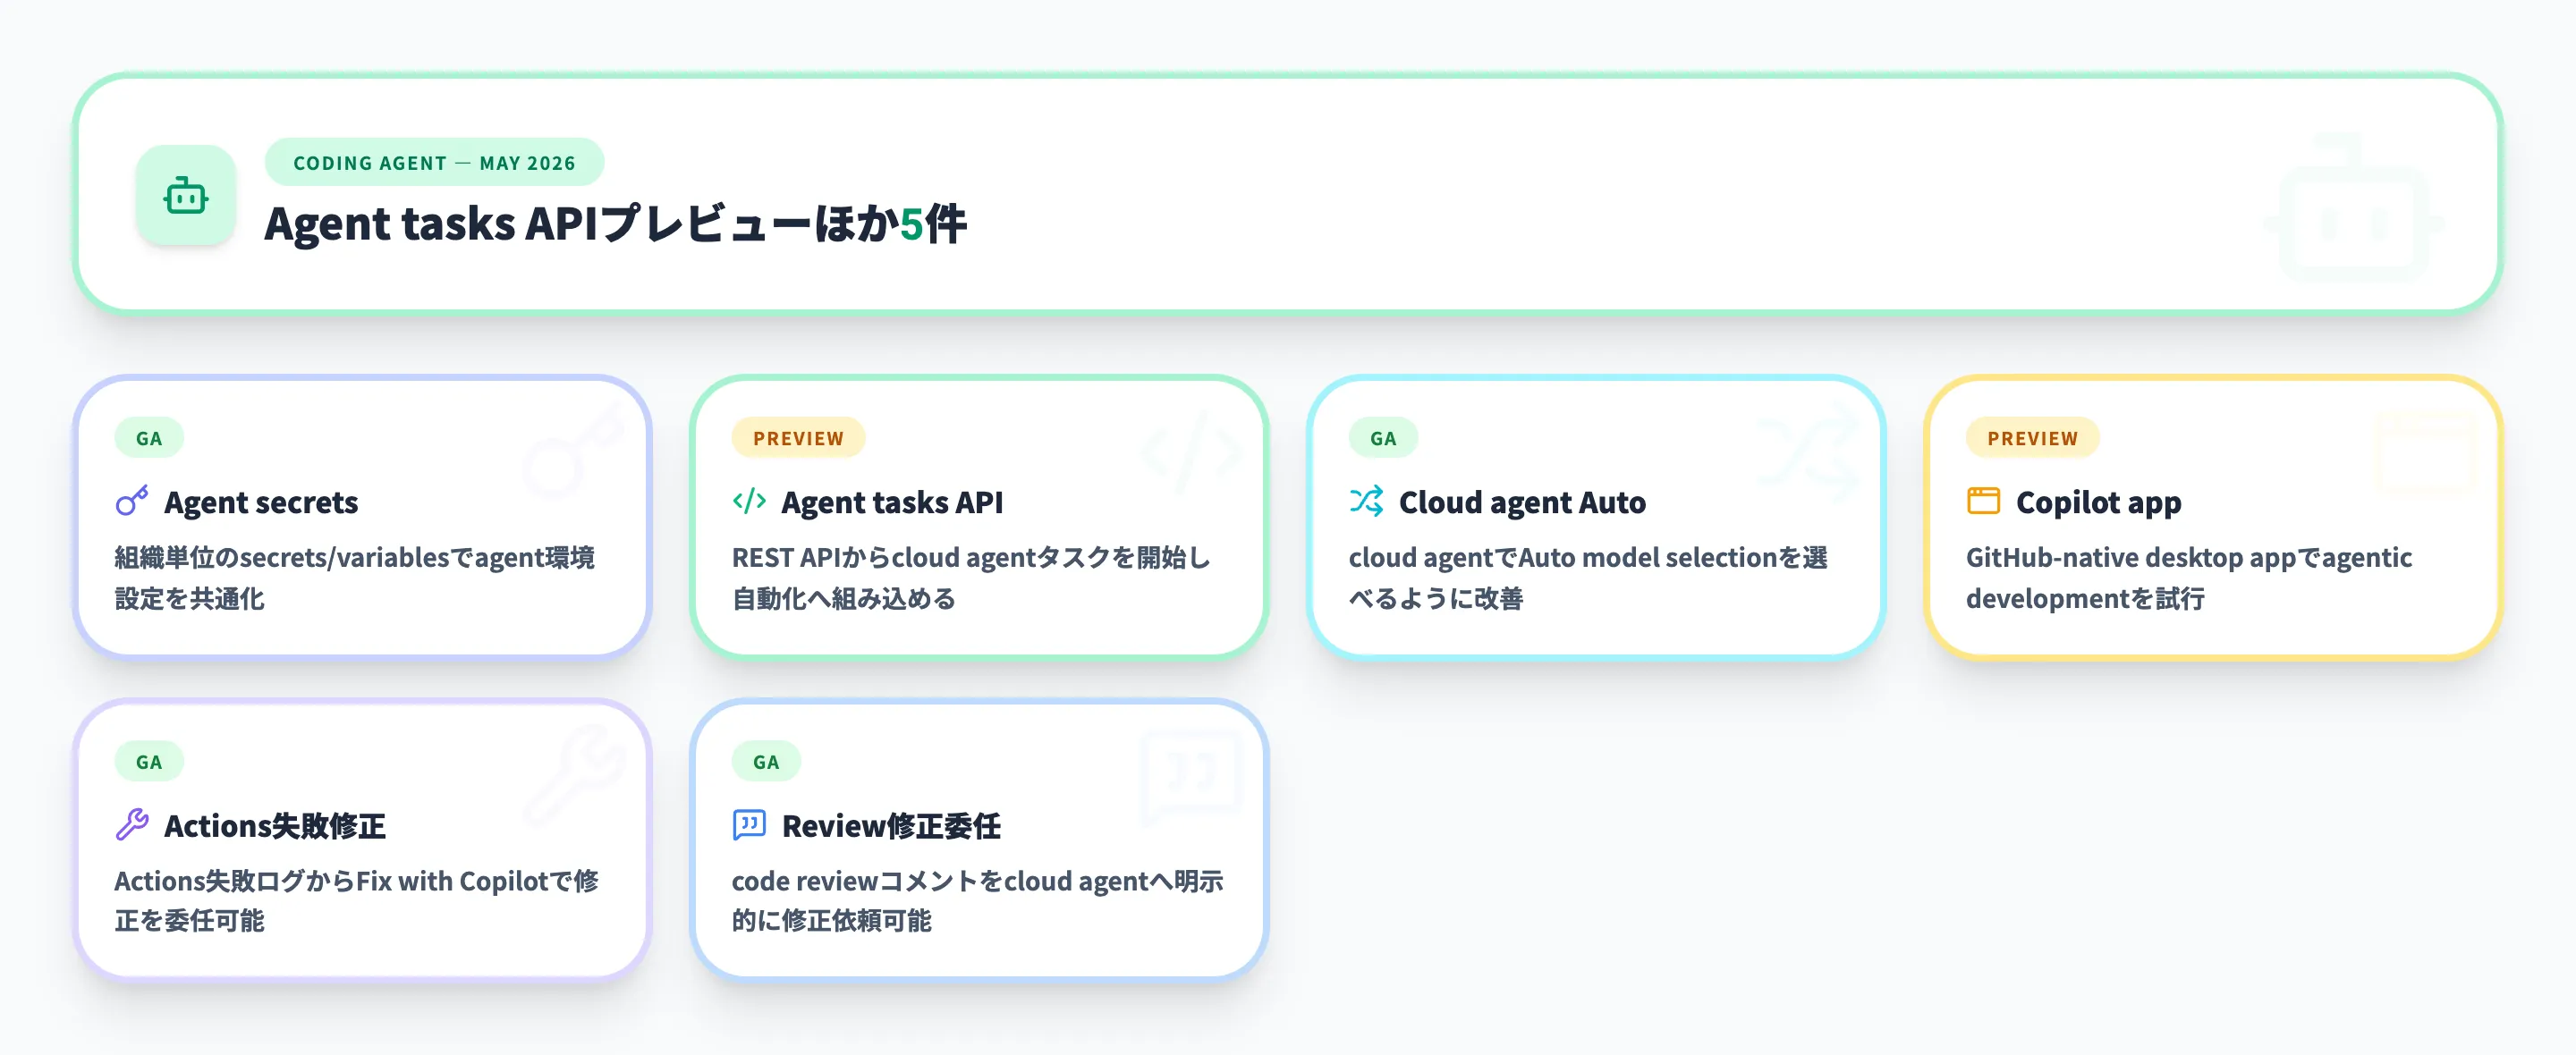Click the text 'GitHub-native desktop appでagentic developmentを試行'
2576x1055 pixels.
pos(2189,578)
